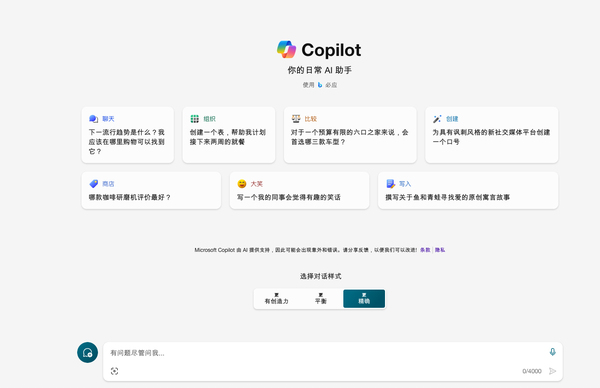Click the laughing emoji on 大笑 card
Image resolution: width=600 pixels, height=388 pixels.
[x=242, y=184]
